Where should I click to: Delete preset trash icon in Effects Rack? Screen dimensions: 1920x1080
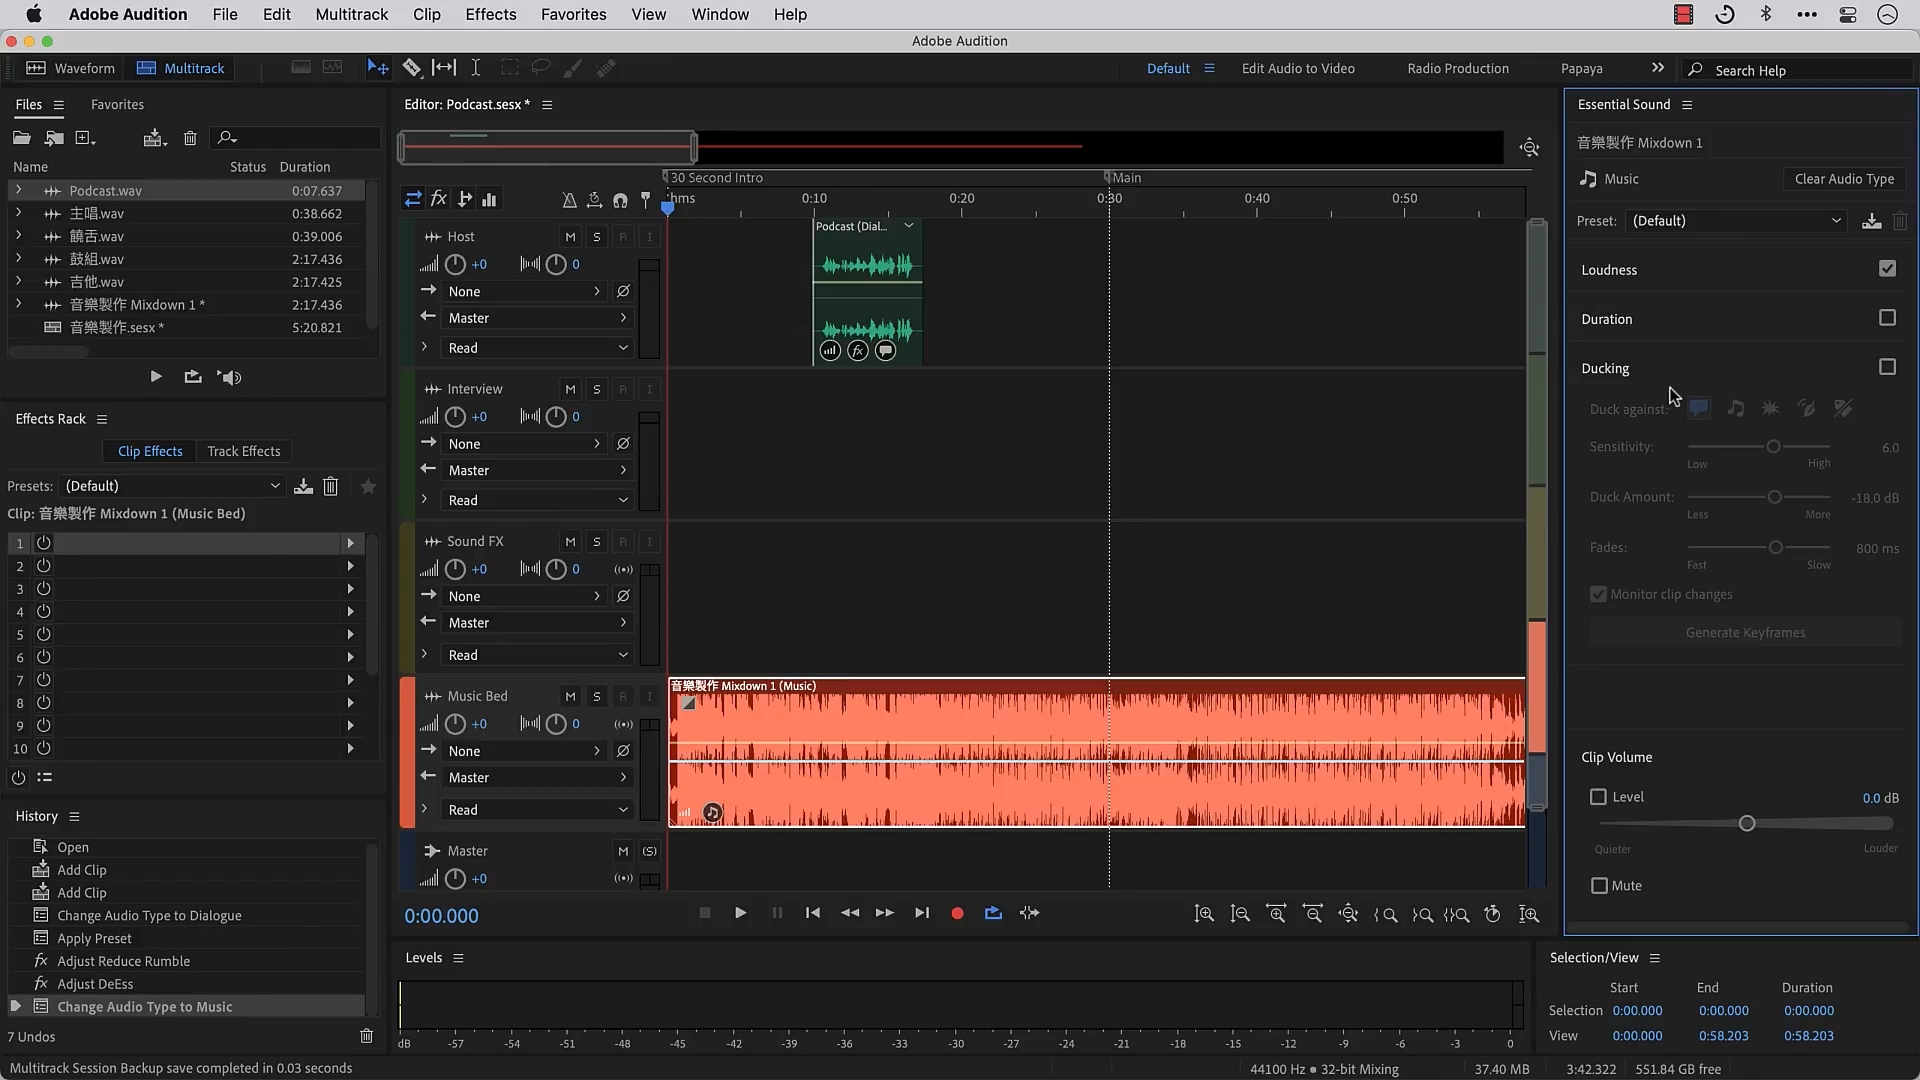(x=331, y=486)
